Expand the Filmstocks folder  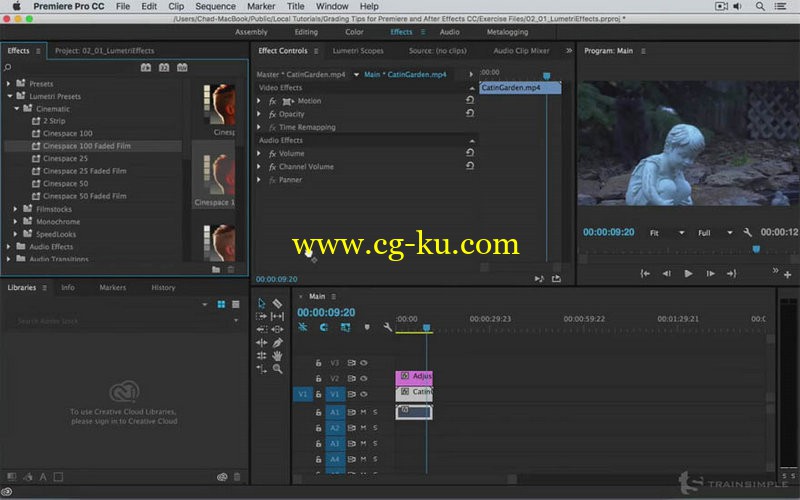[15, 209]
